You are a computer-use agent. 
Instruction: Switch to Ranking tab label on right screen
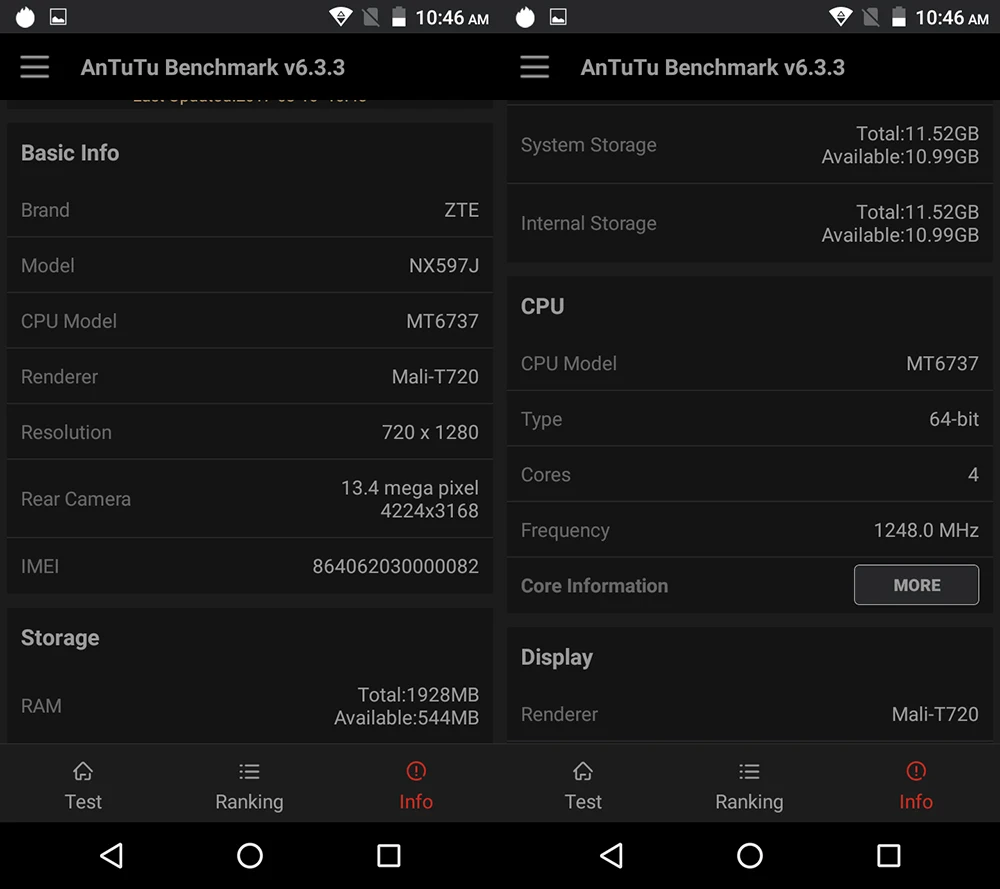coord(749,802)
